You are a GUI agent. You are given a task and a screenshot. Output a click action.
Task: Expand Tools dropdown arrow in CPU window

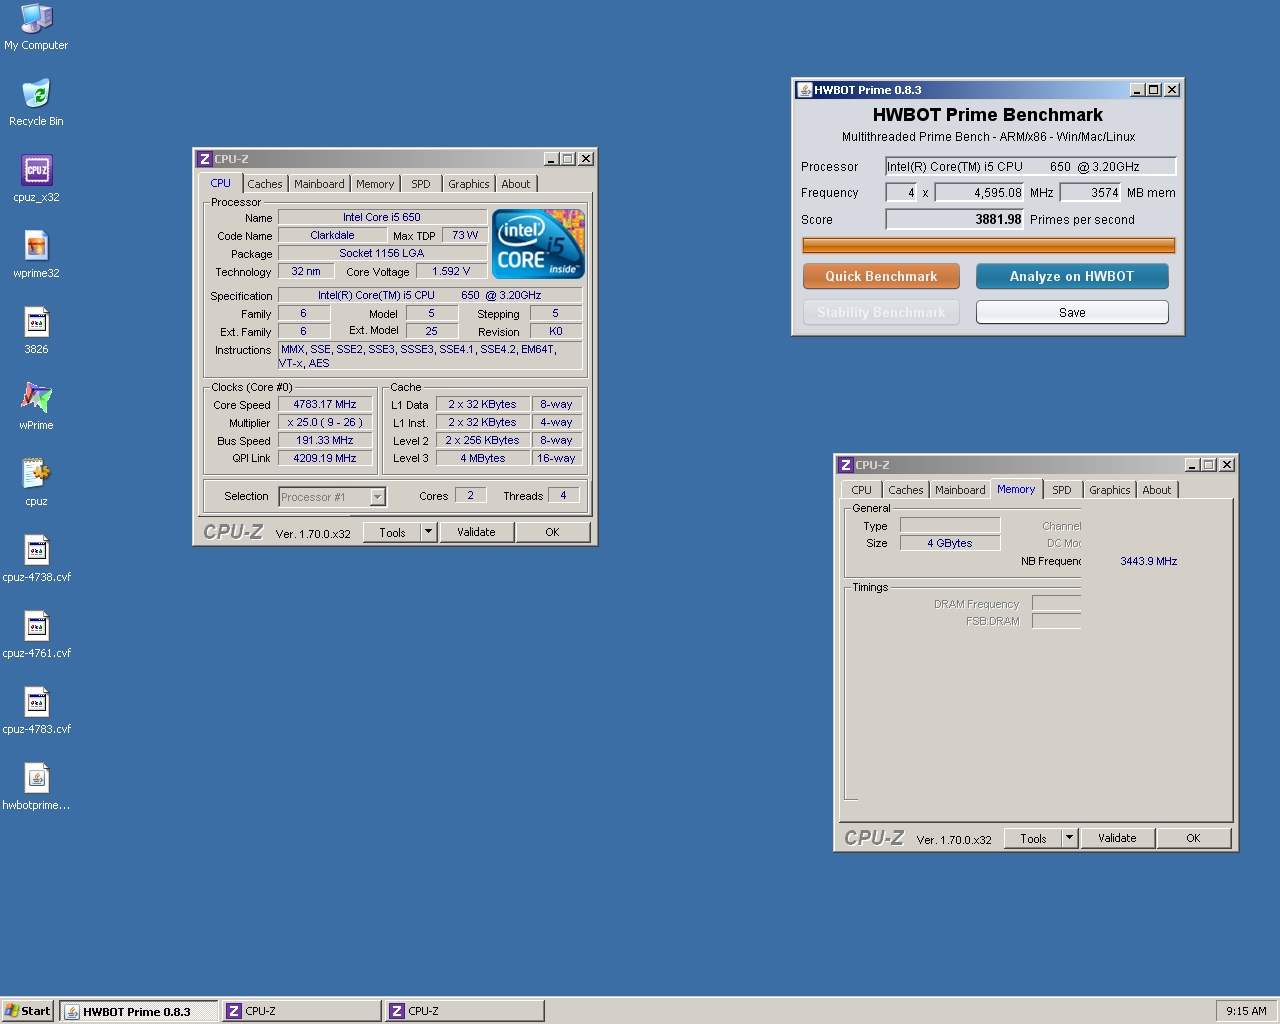point(429,532)
